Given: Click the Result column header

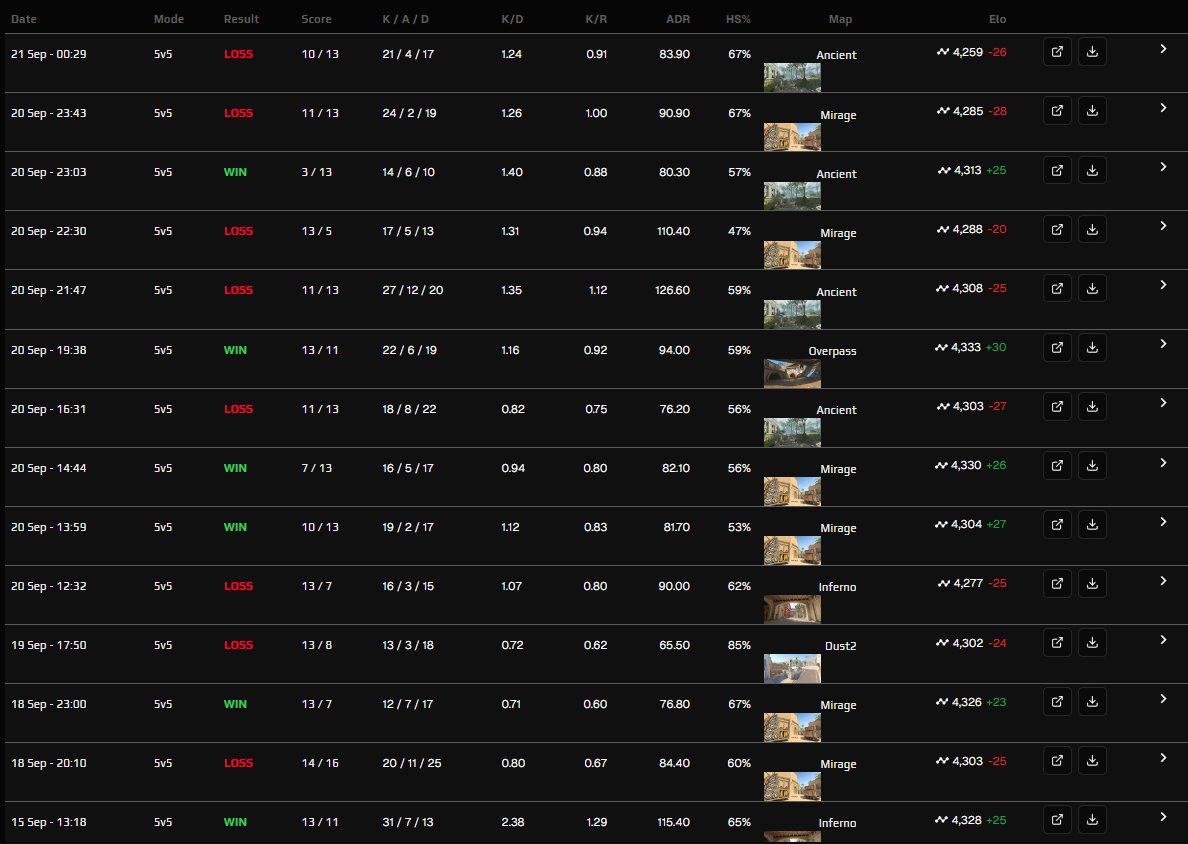Looking at the screenshot, I should click(241, 19).
